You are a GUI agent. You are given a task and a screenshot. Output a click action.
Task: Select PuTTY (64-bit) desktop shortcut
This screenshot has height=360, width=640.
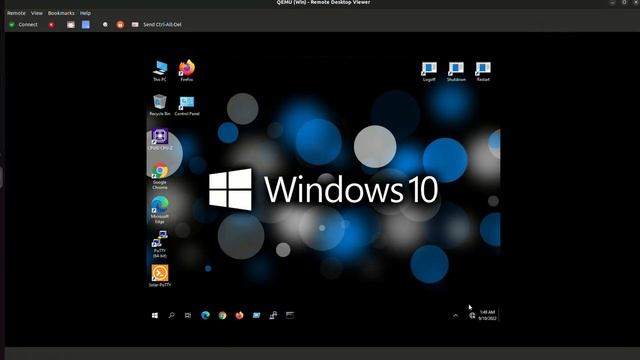coord(160,244)
